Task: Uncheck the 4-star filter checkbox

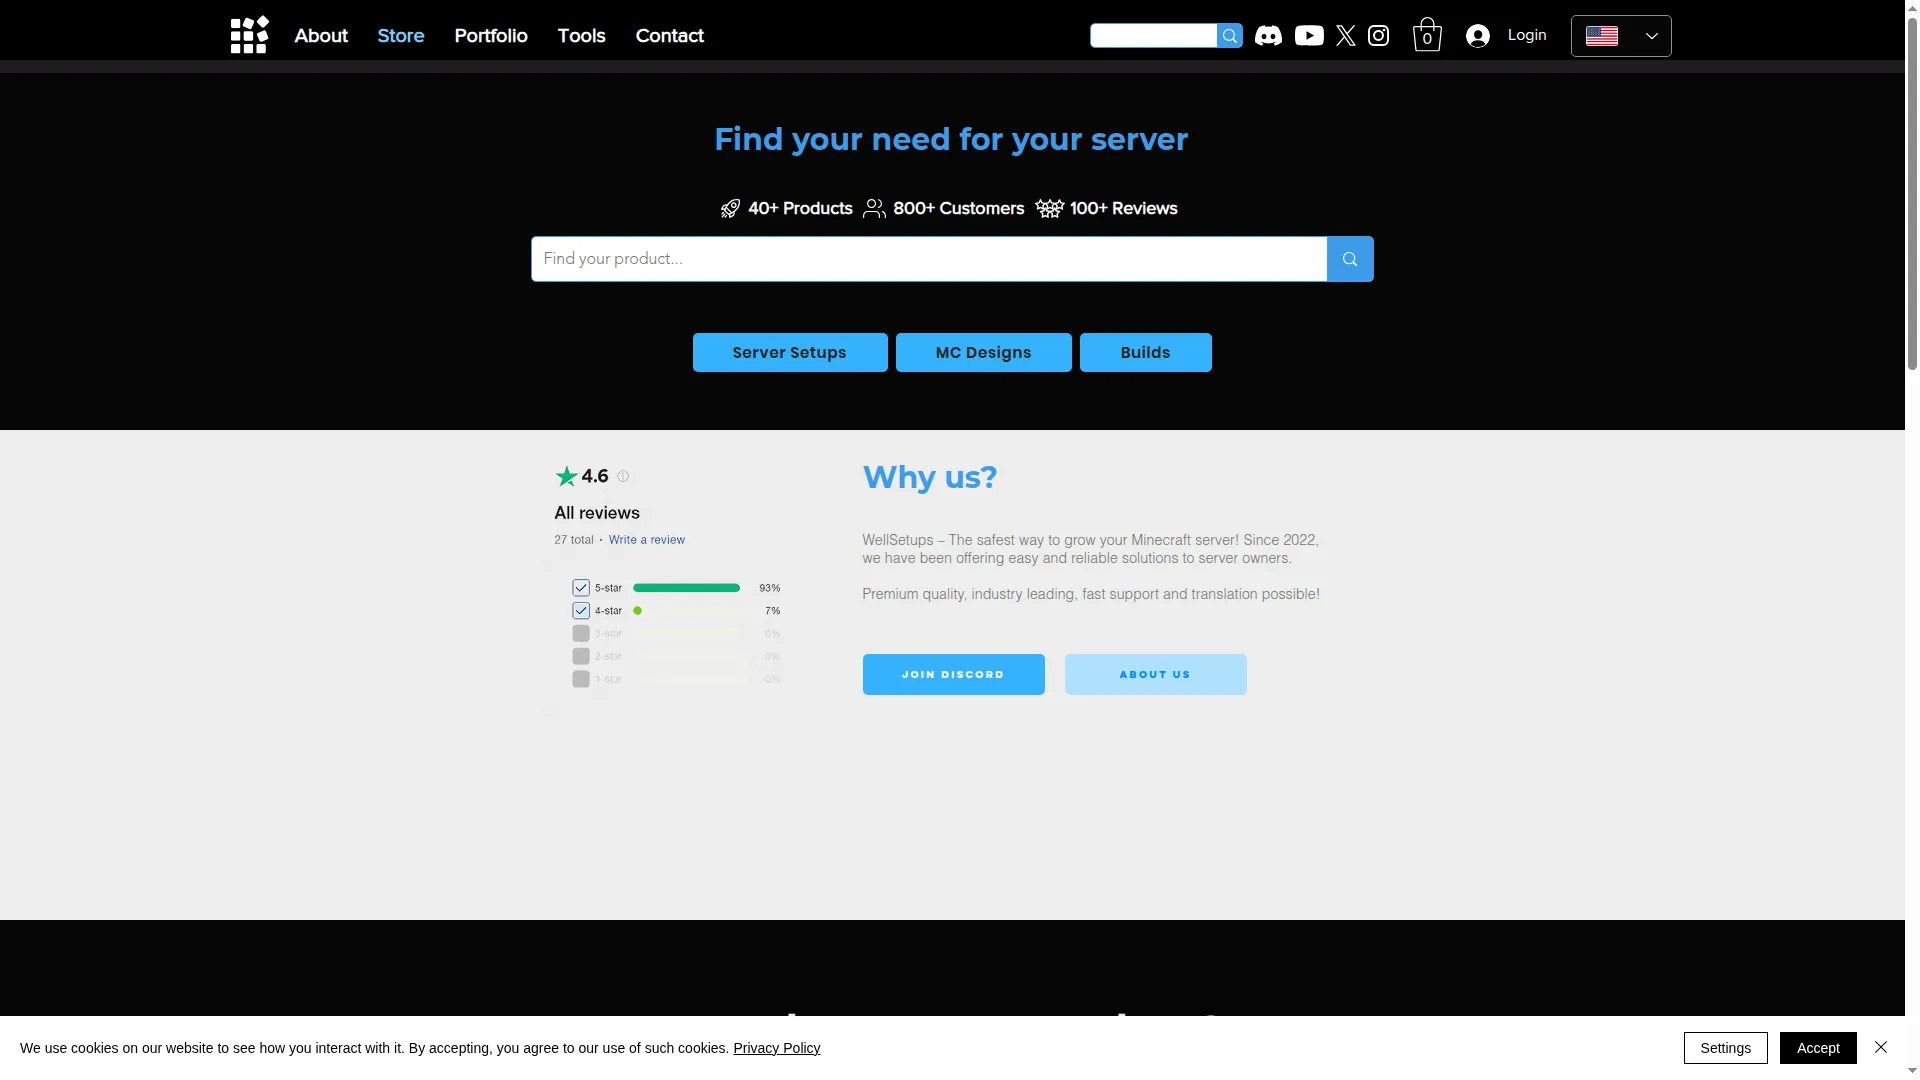Action: coord(581,611)
